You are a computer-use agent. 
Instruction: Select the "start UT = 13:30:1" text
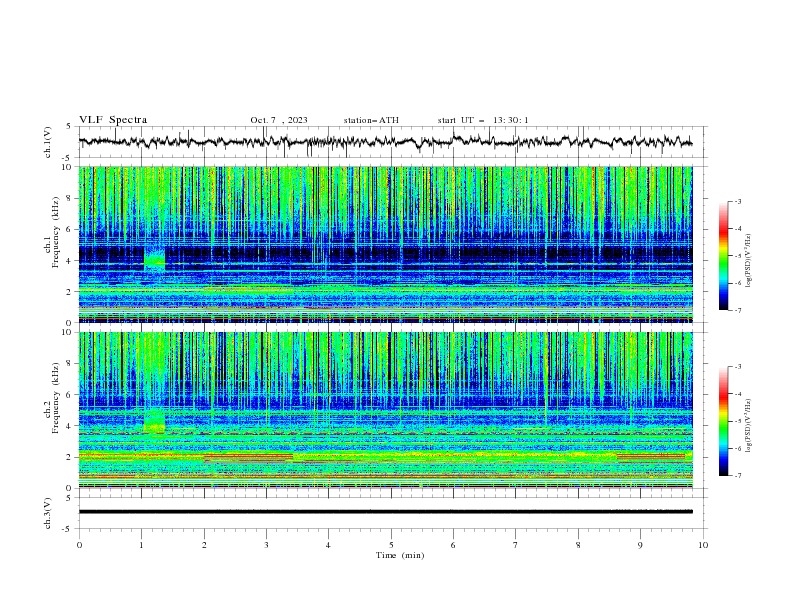click(483, 120)
